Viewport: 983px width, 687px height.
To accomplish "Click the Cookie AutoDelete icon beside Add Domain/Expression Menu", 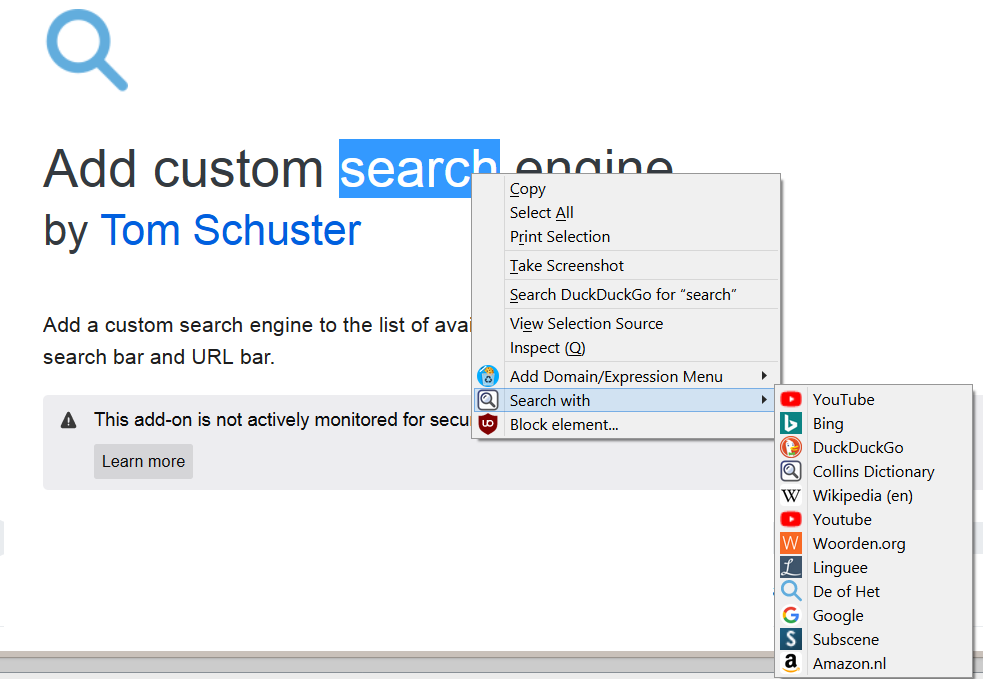I will pyautogui.click(x=488, y=376).
